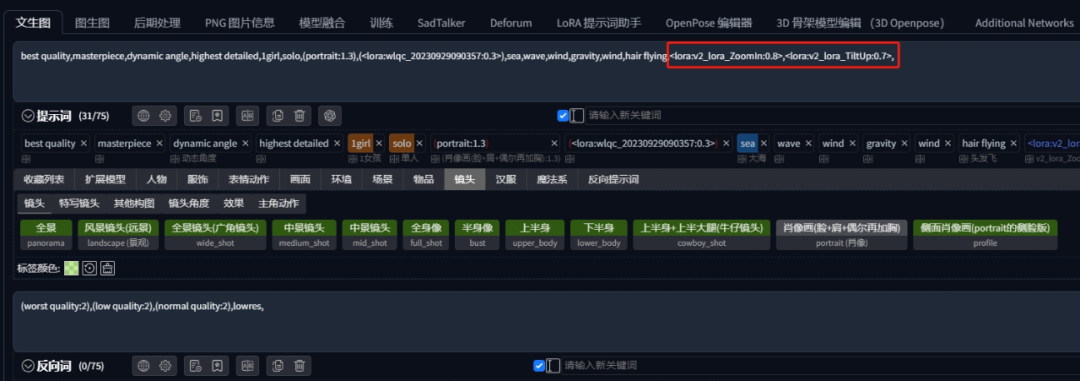
Task: Open the PNG 图片信息 tab
Action: 239,23
